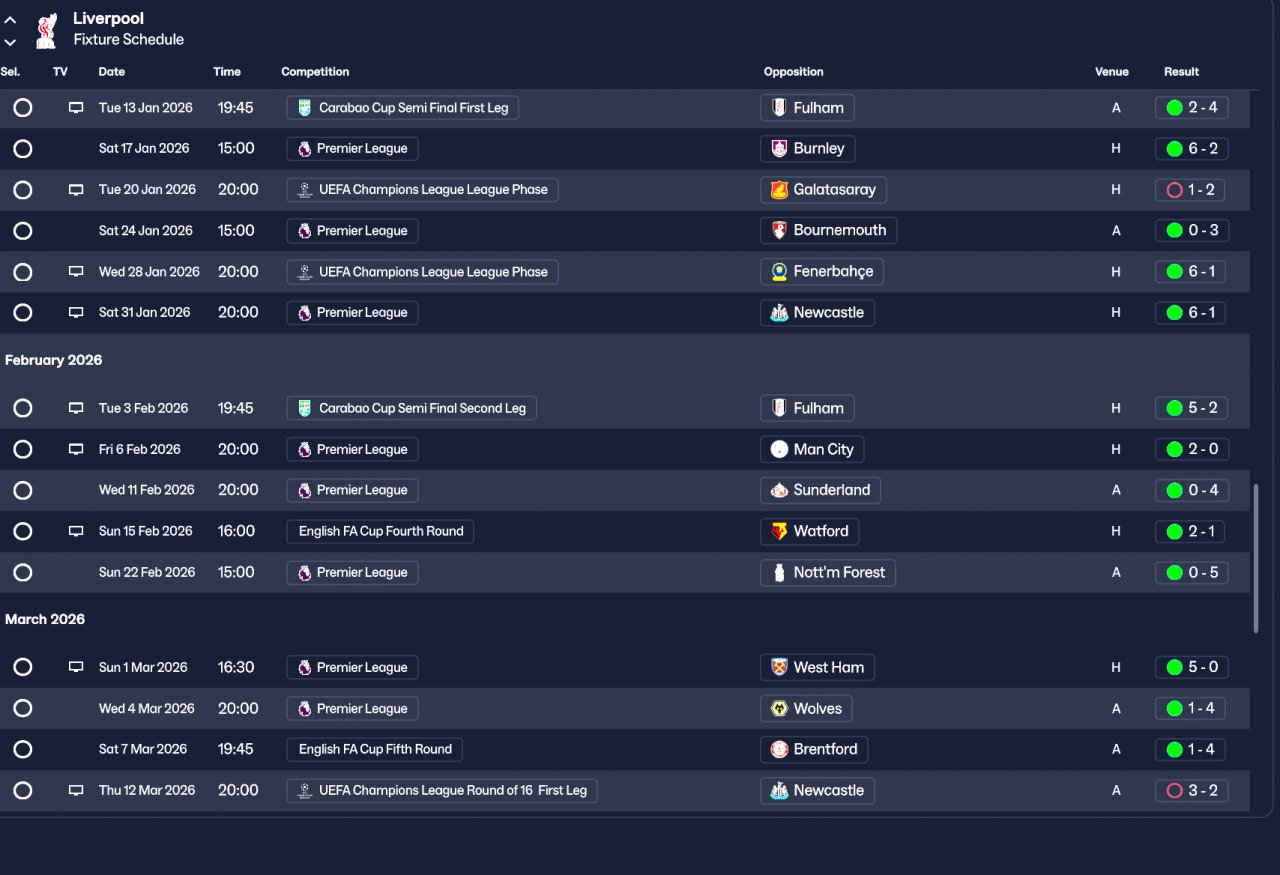Open Champions League League Phase on 28 Jan row
The width and height of the screenshot is (1280, 875).
pos(422,272)
